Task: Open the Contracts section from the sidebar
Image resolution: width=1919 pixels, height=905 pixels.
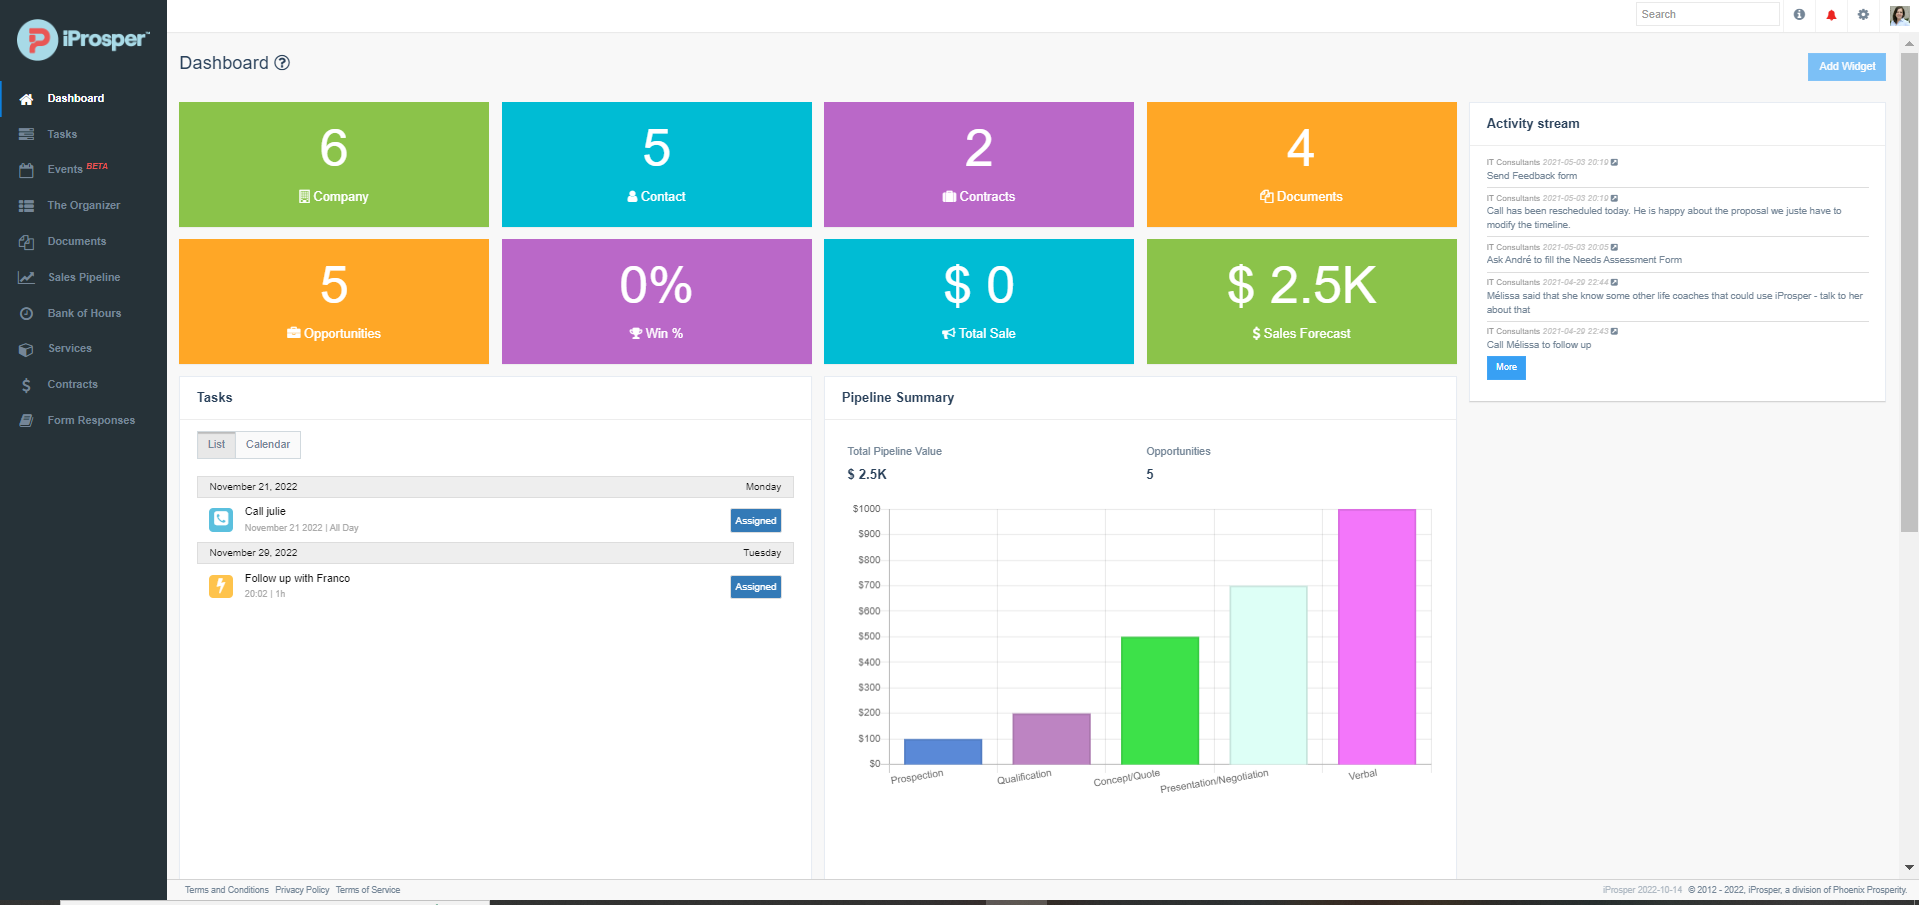Action: pos(72,384)
